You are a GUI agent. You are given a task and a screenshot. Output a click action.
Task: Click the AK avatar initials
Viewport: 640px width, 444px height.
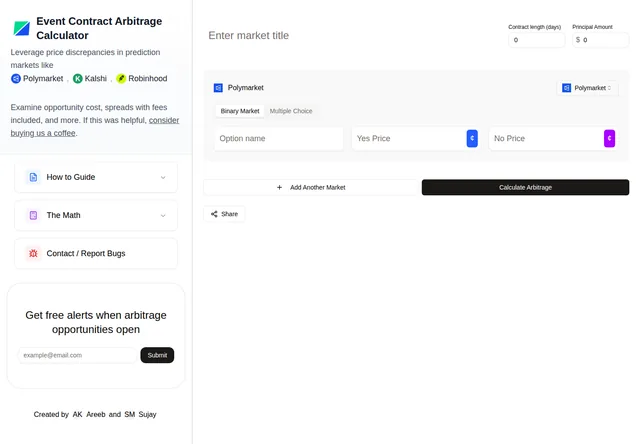click(x=78, y=414)
